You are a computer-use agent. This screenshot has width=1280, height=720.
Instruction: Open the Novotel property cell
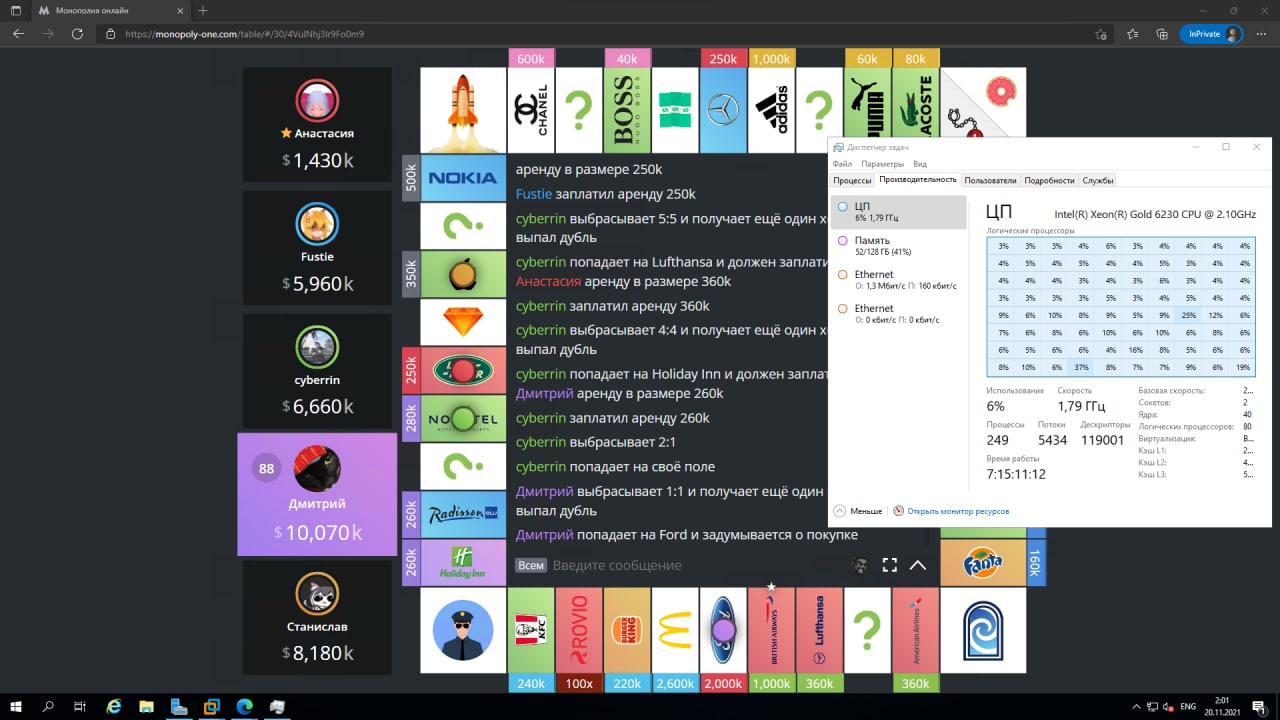tap(463, 418)
